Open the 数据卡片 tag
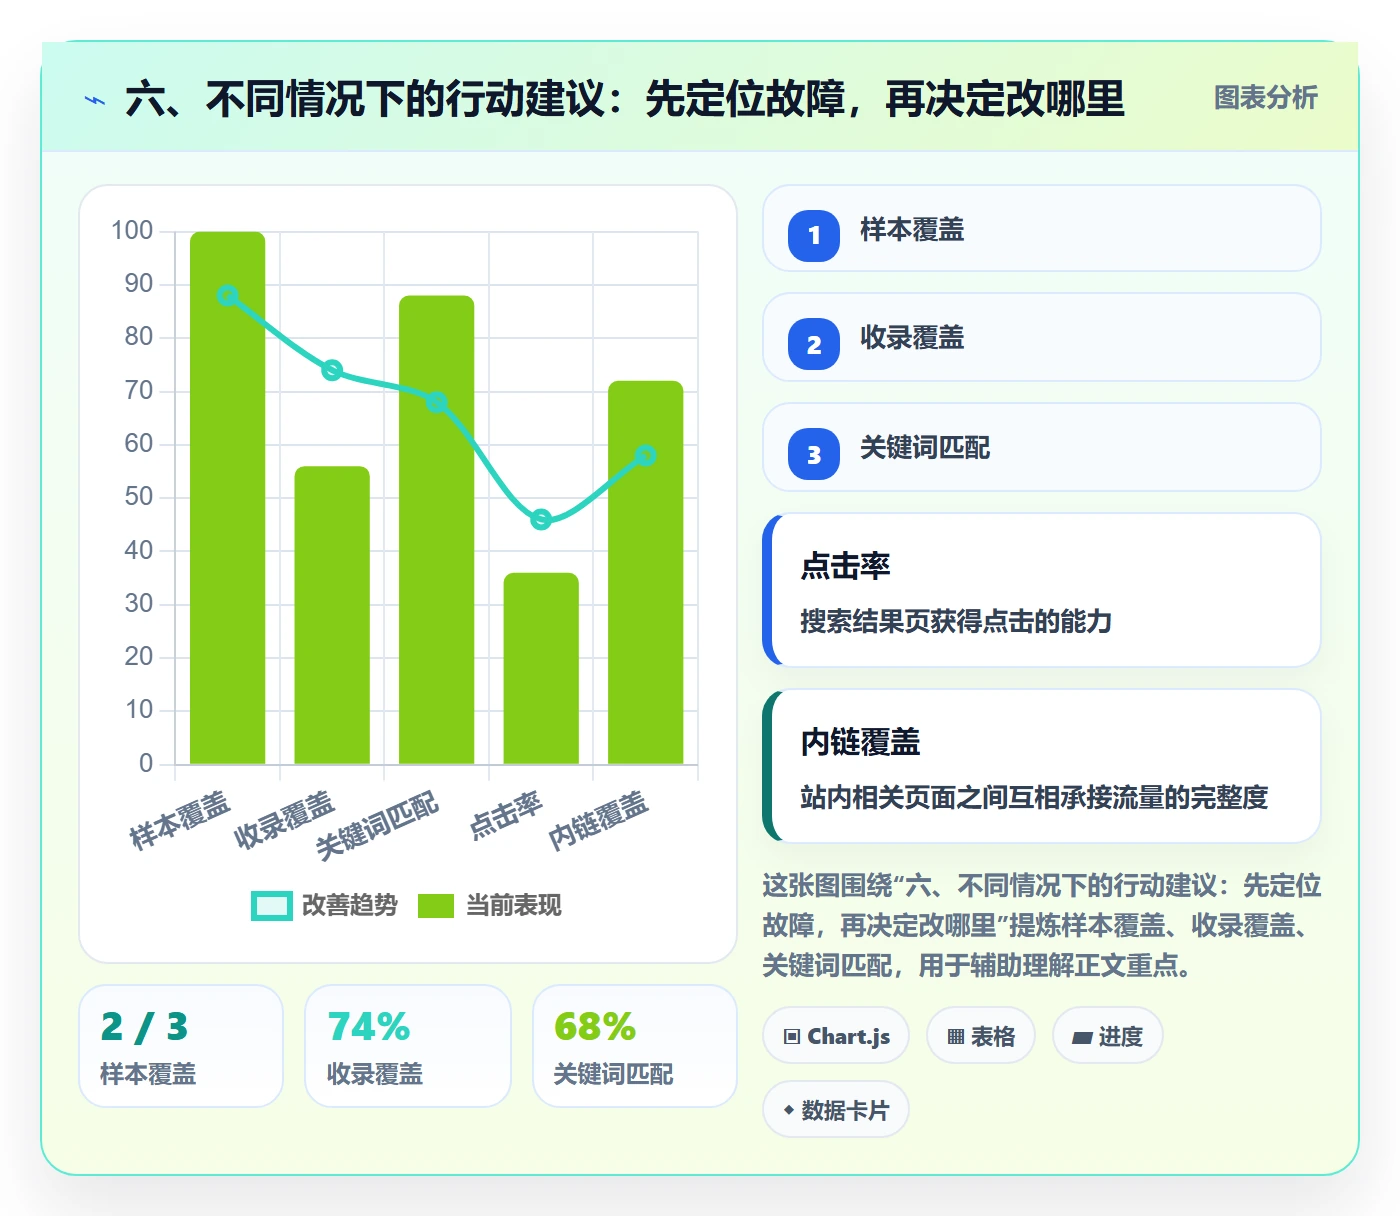This screenshot has height=1216, width=1400. point(836,1110)
